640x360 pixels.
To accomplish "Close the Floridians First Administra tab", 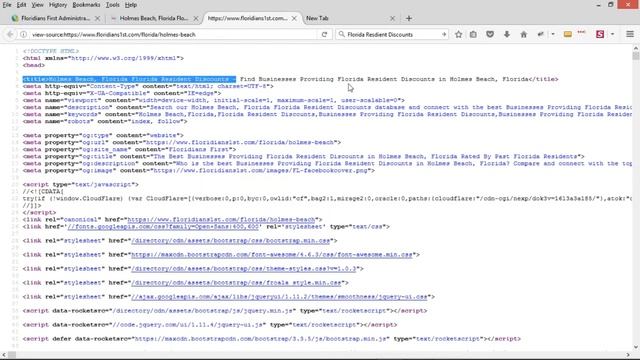I will pyautogui.click(x=97, y=18).
